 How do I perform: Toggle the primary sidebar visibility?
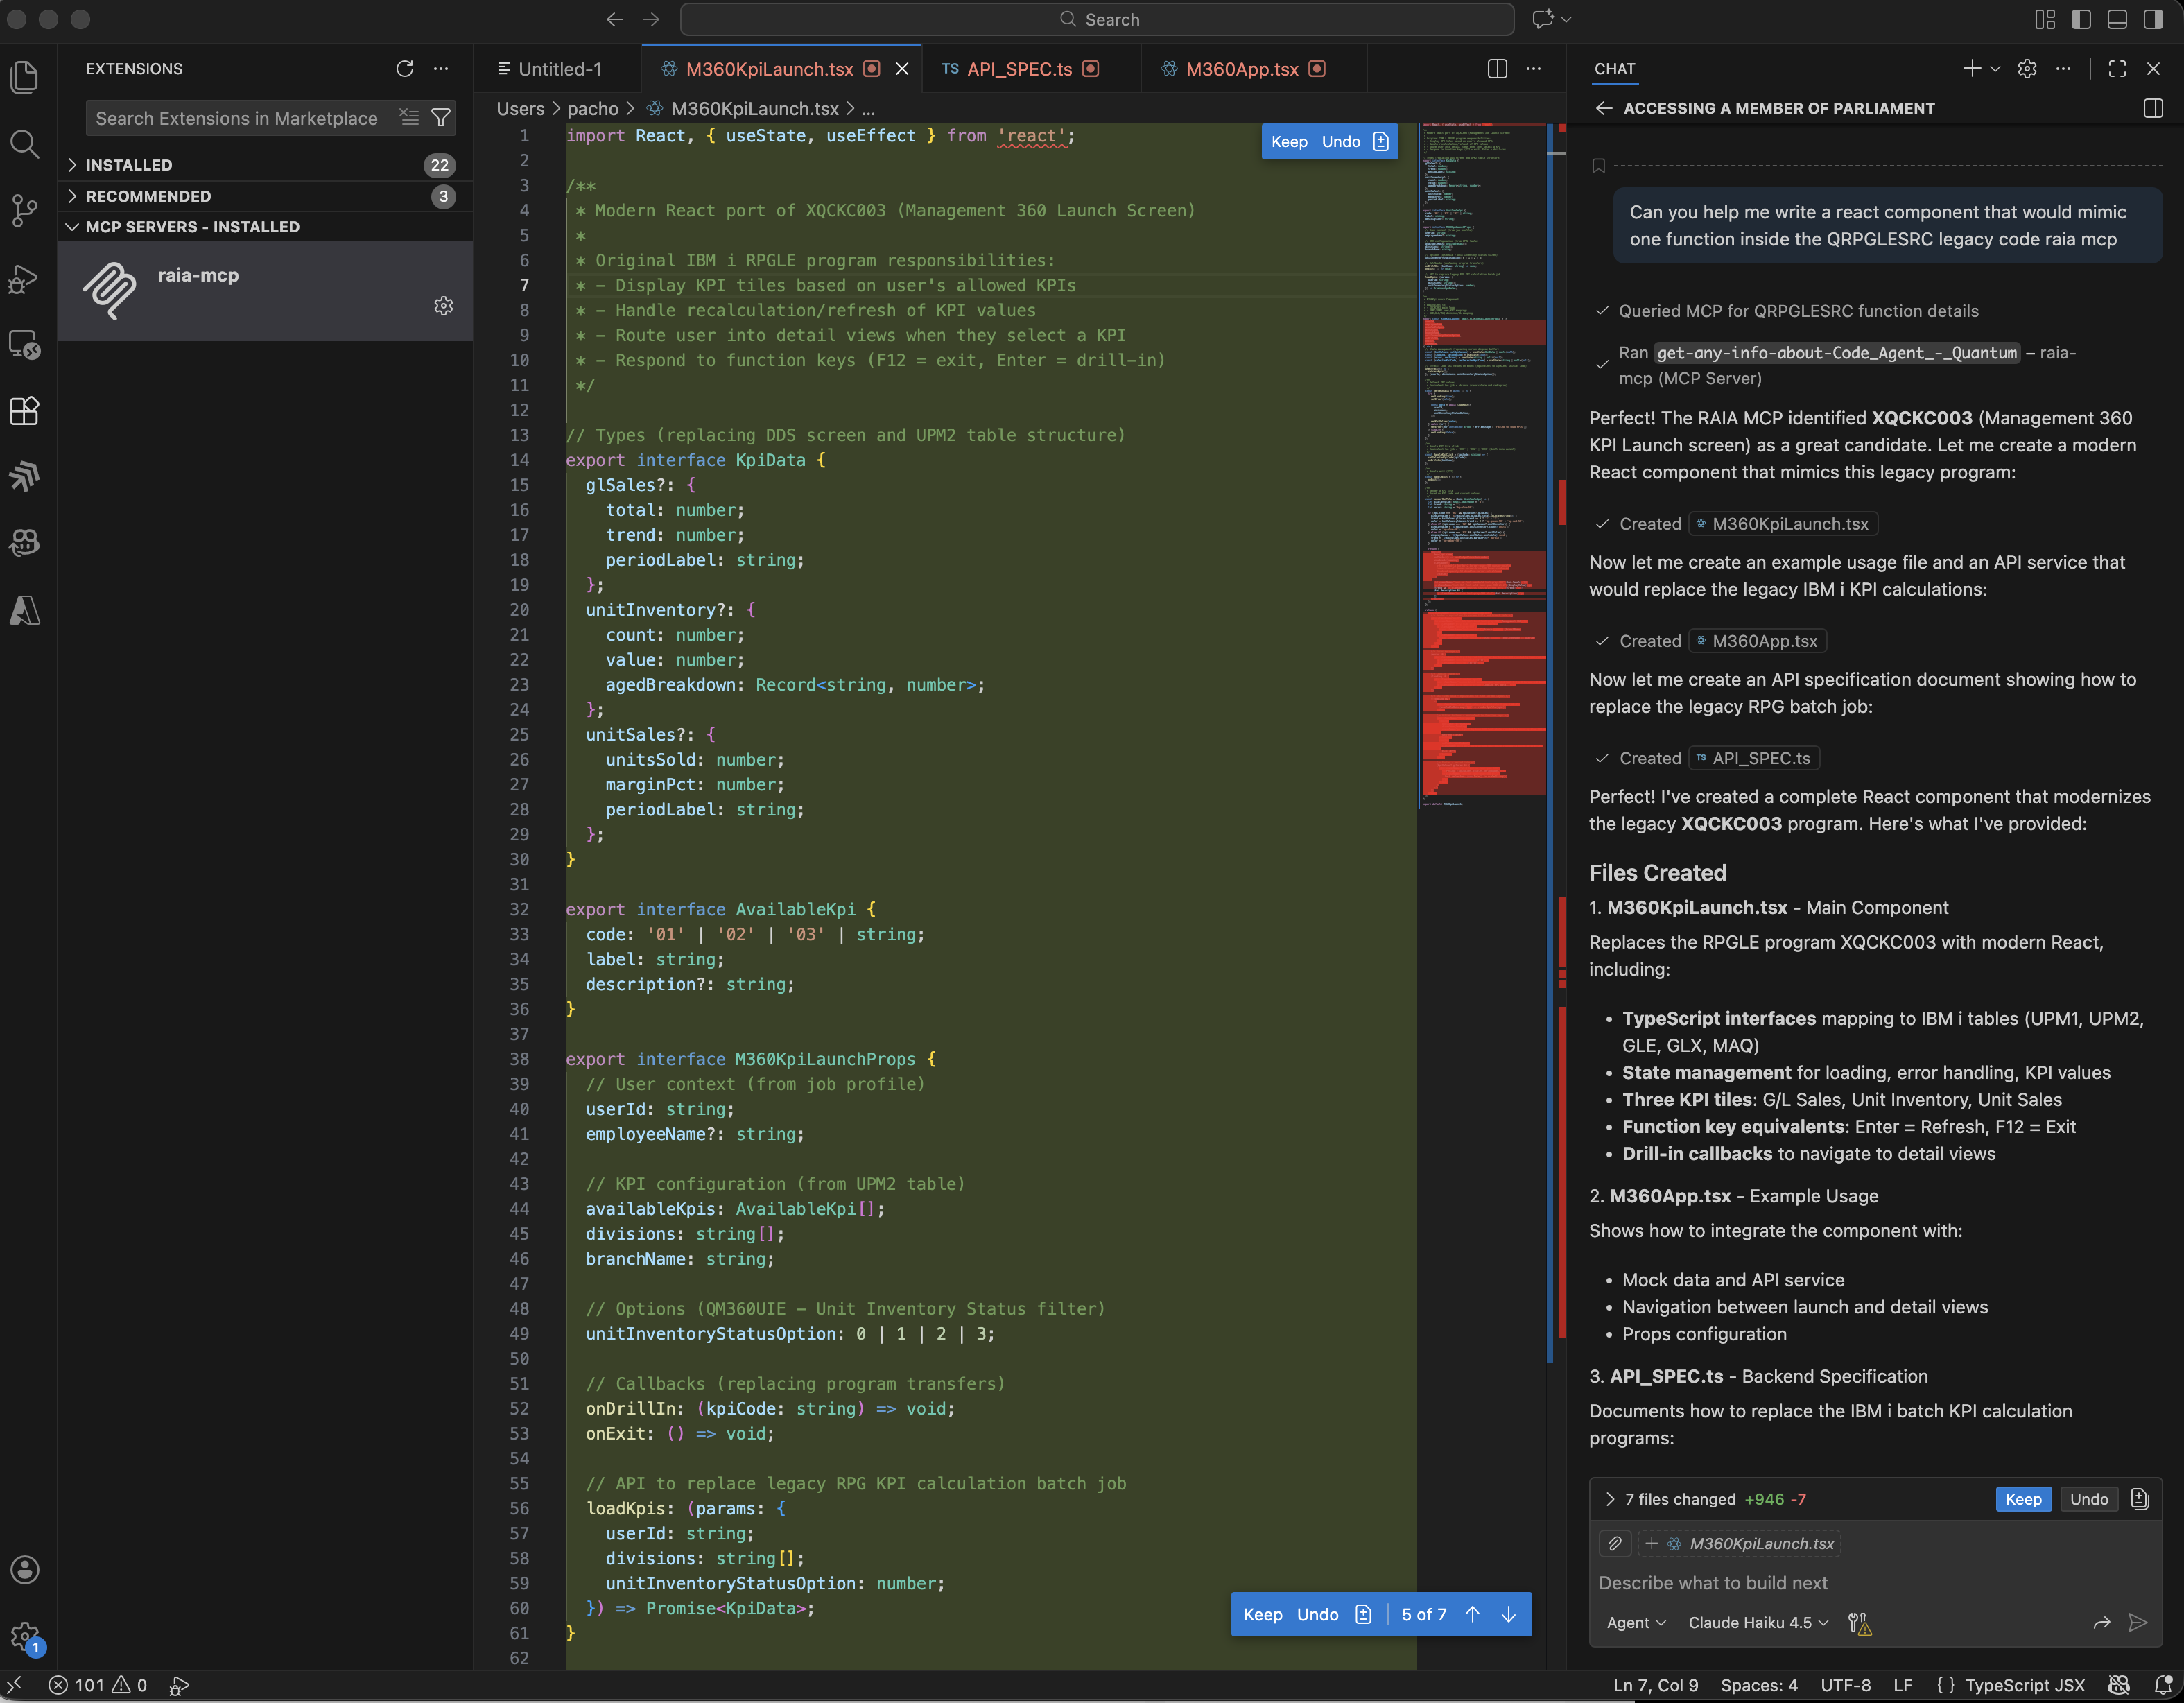[x=2081, y=19]
